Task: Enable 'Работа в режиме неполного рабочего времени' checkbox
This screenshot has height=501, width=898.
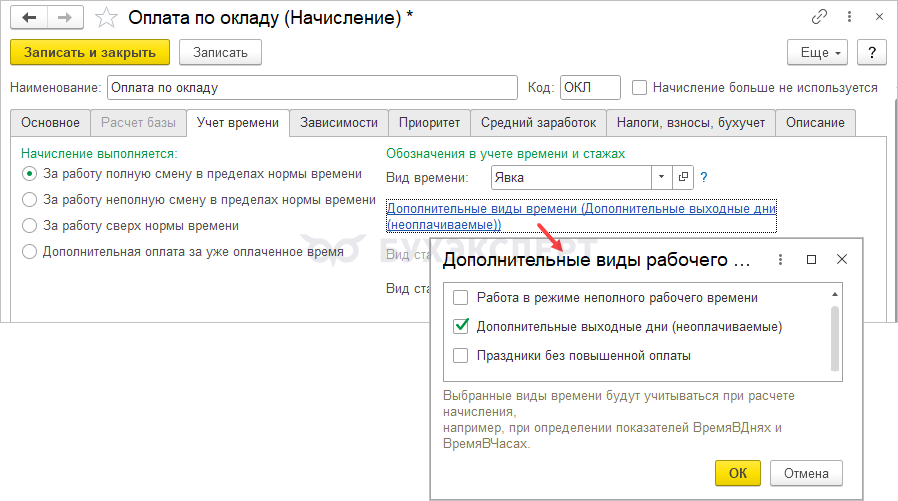Action: (x=461, y=298)
